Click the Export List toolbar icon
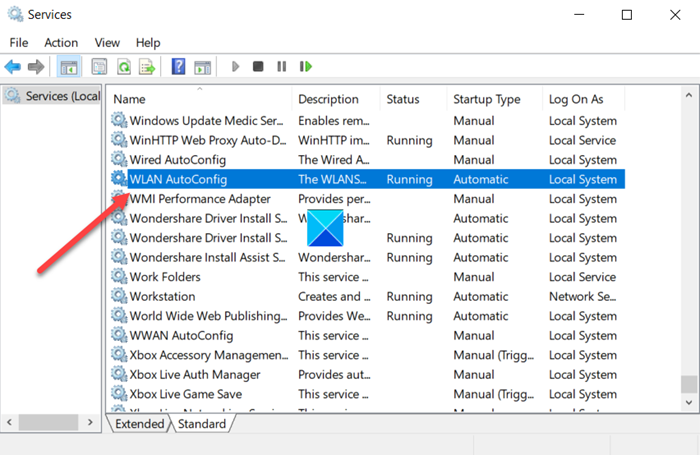The height and width of the screenshot is (455, 700). tap(147, 67)
